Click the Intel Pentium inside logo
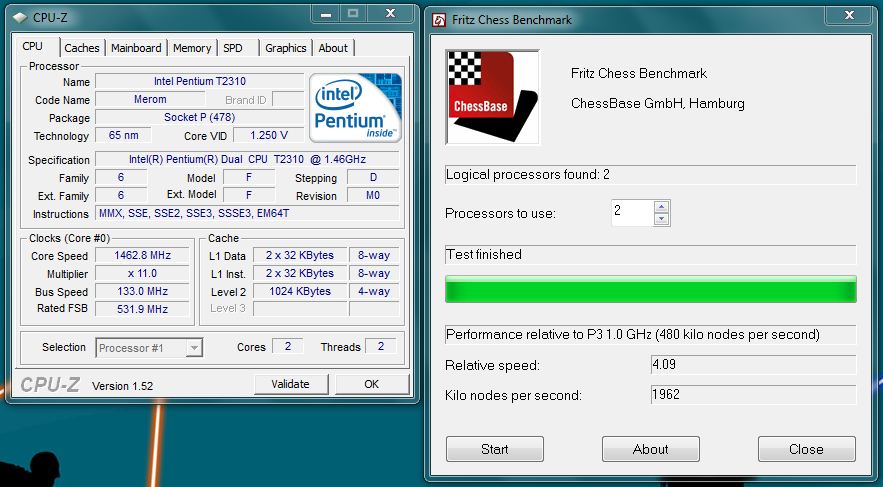 click(355, 108)
